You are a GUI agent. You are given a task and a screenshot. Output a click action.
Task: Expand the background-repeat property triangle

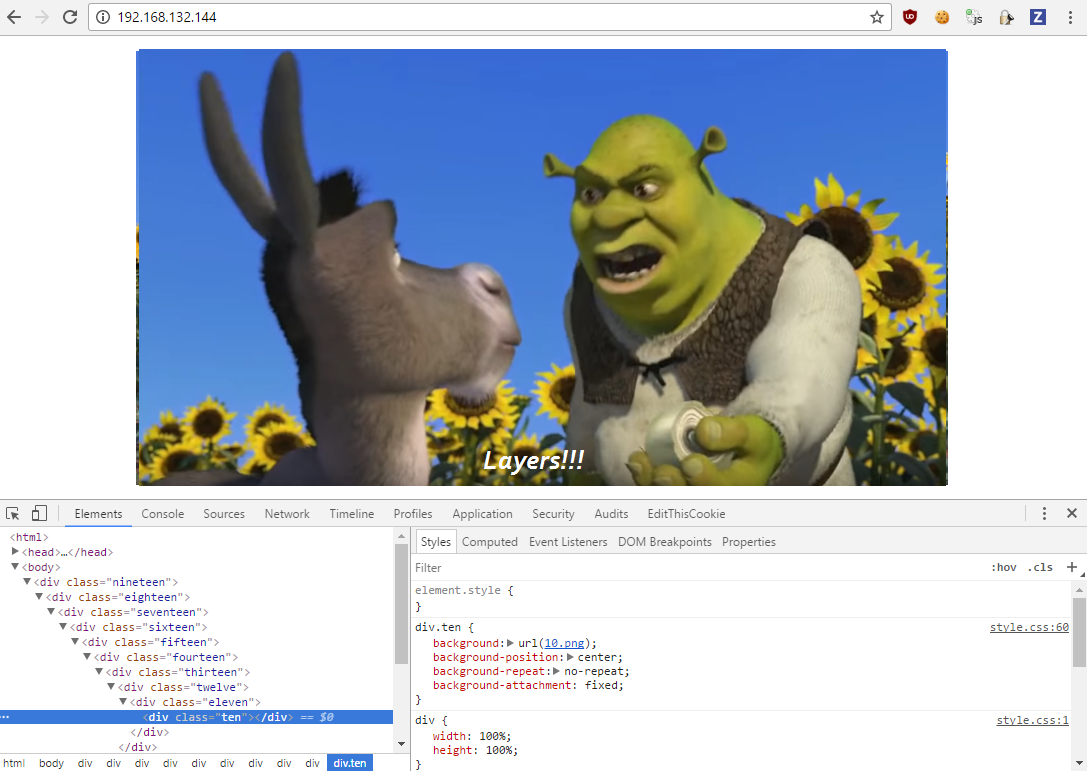point(556,670)
